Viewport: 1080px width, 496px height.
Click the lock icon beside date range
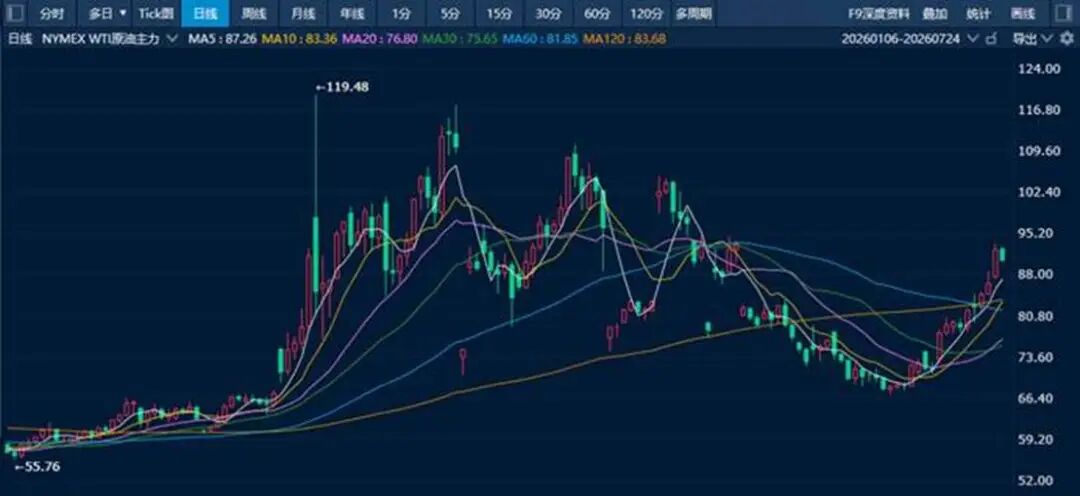(992, 39)
